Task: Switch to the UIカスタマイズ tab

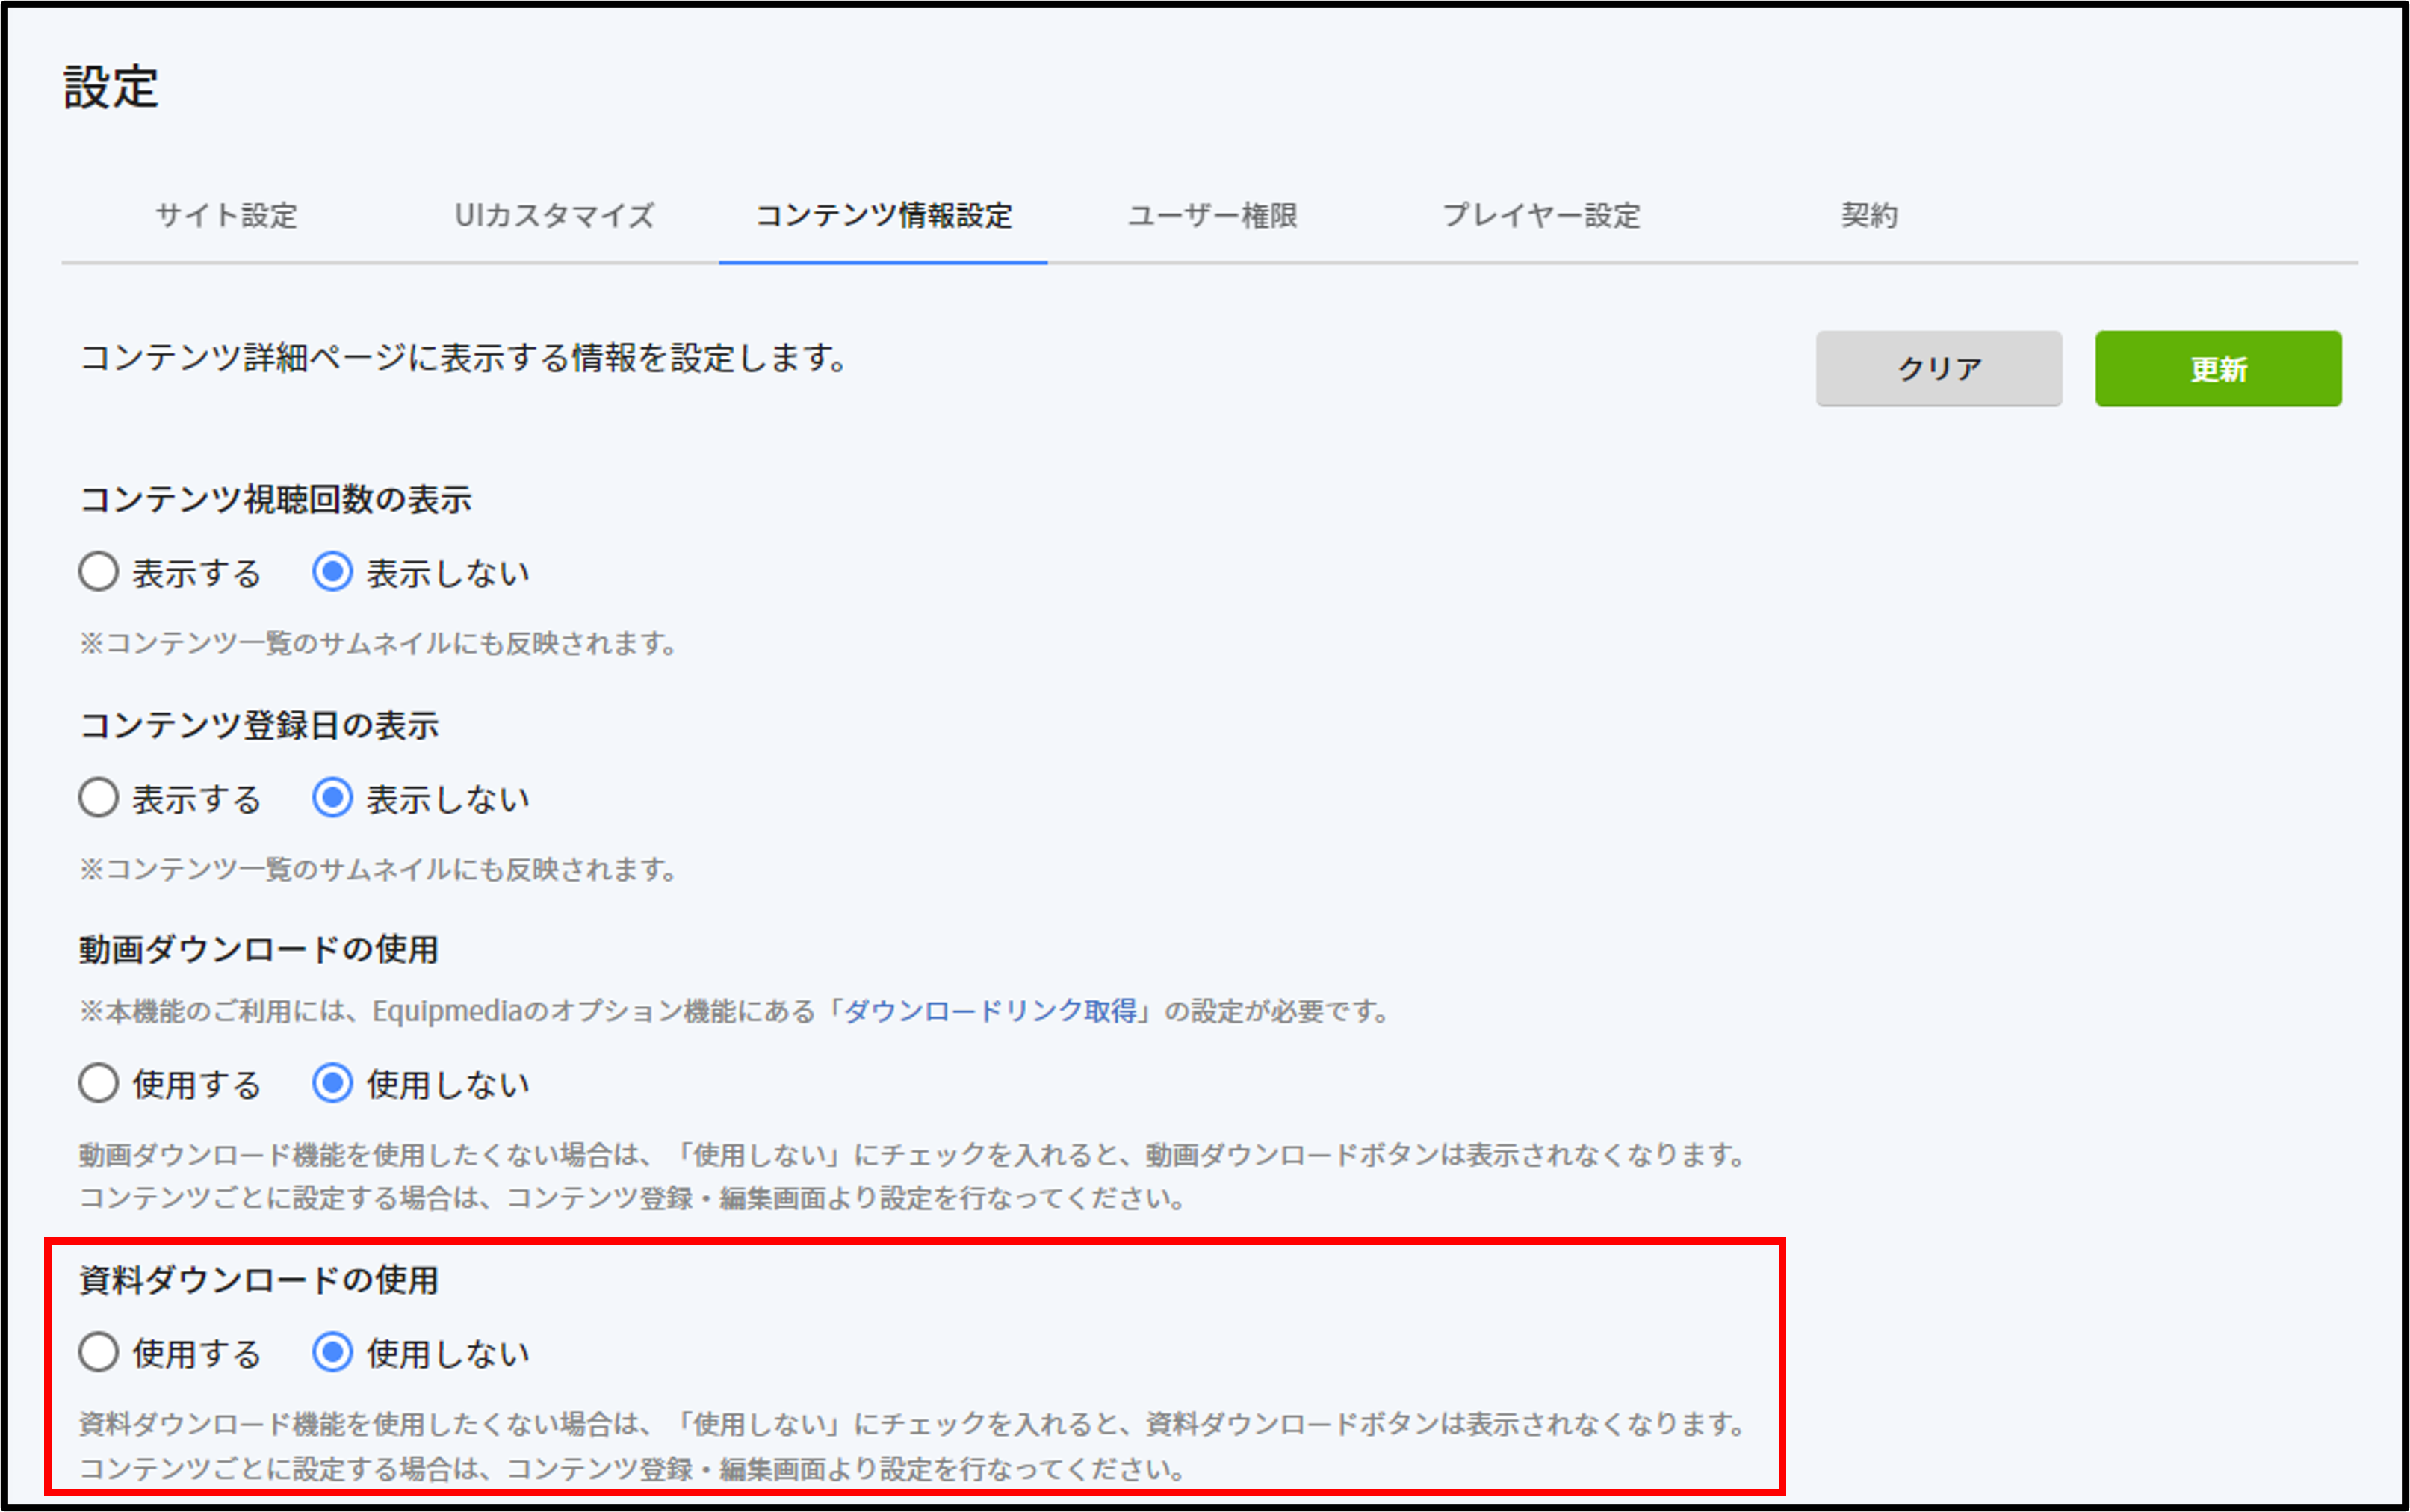Action: [x=554, y=215]
